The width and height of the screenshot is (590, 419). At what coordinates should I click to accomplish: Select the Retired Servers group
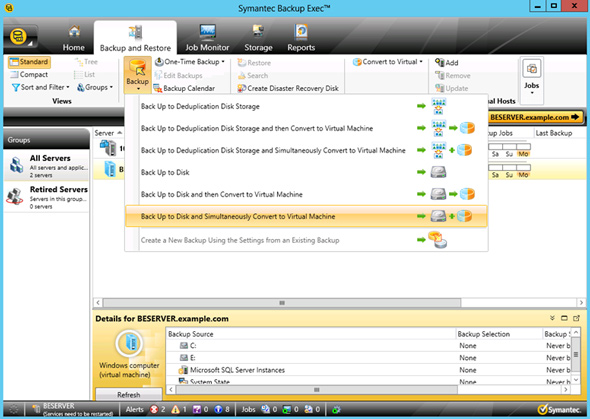tap(47, 197)
